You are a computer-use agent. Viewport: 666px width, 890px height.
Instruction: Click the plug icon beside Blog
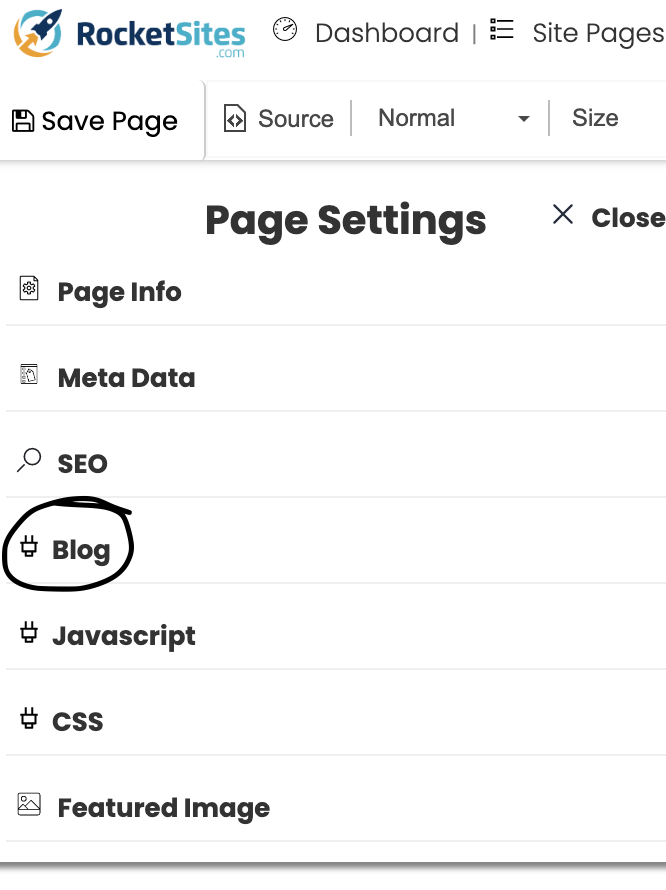30,547
